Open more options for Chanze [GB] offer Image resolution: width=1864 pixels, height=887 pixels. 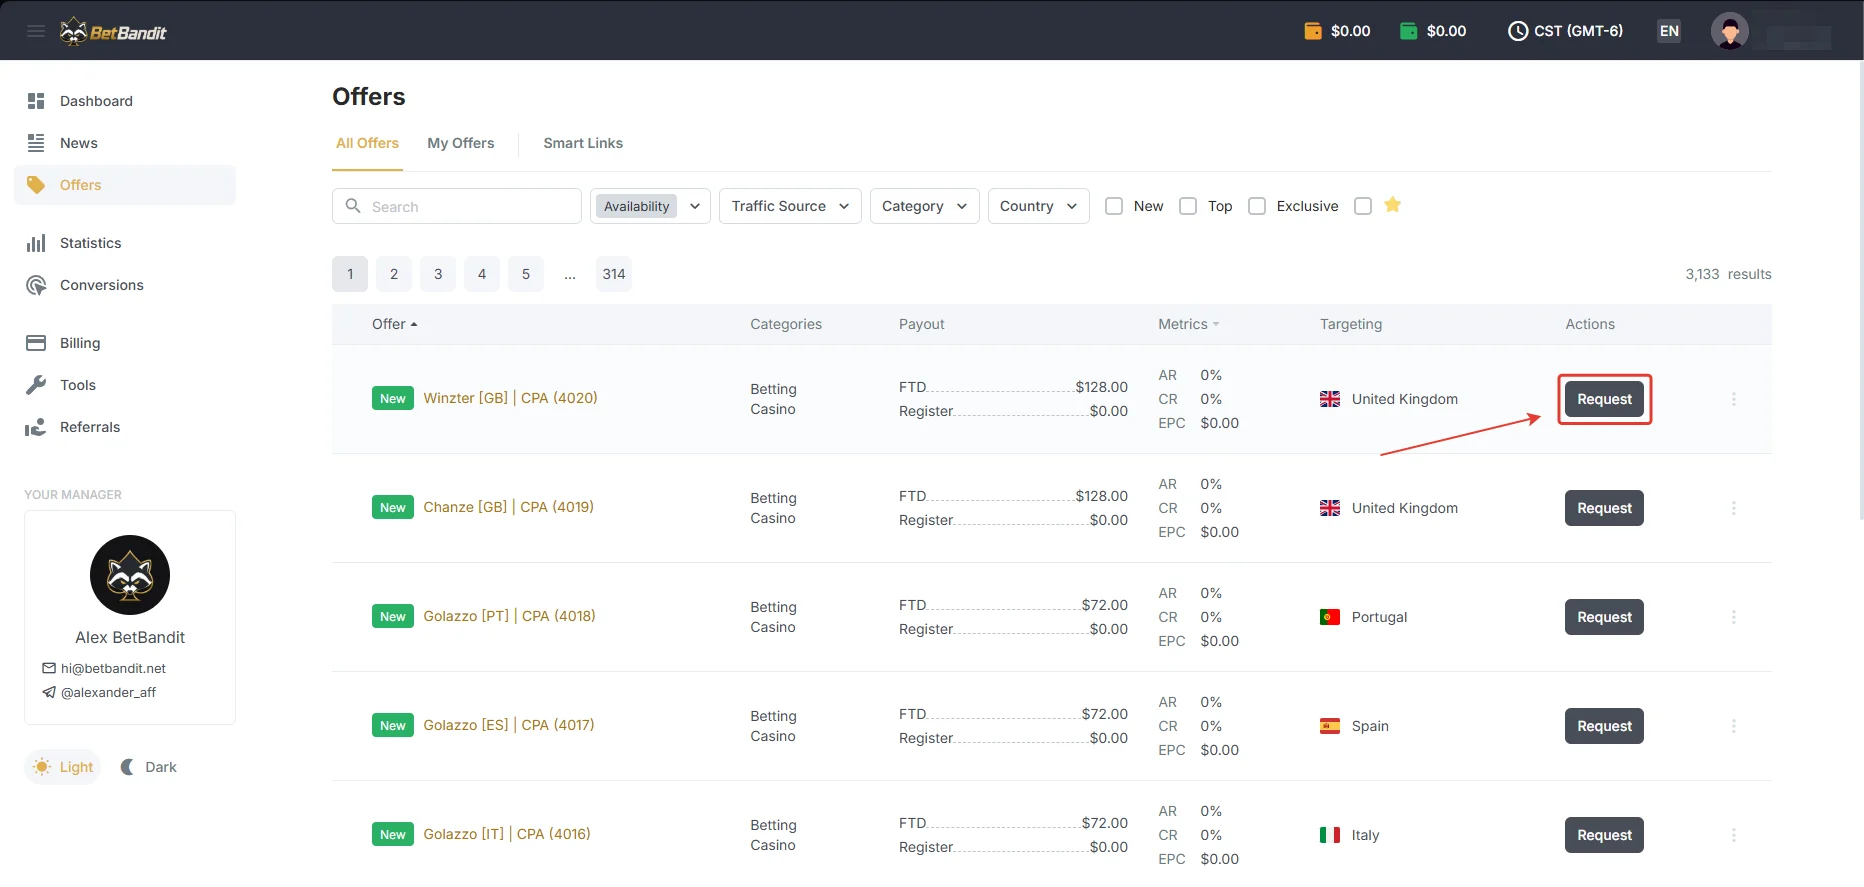[x=1734, y=508]
